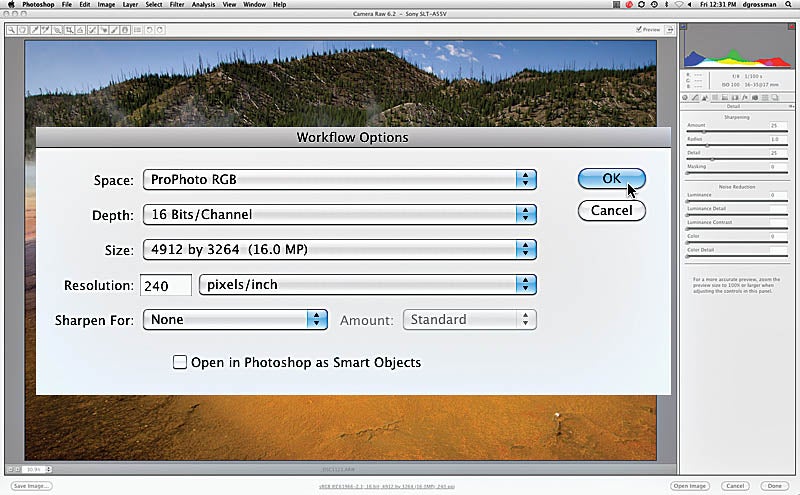Viewport: 800px width, 495px height.
Task: Toggle the highlight clipping warning in histogram
Action: coord(791,27)
